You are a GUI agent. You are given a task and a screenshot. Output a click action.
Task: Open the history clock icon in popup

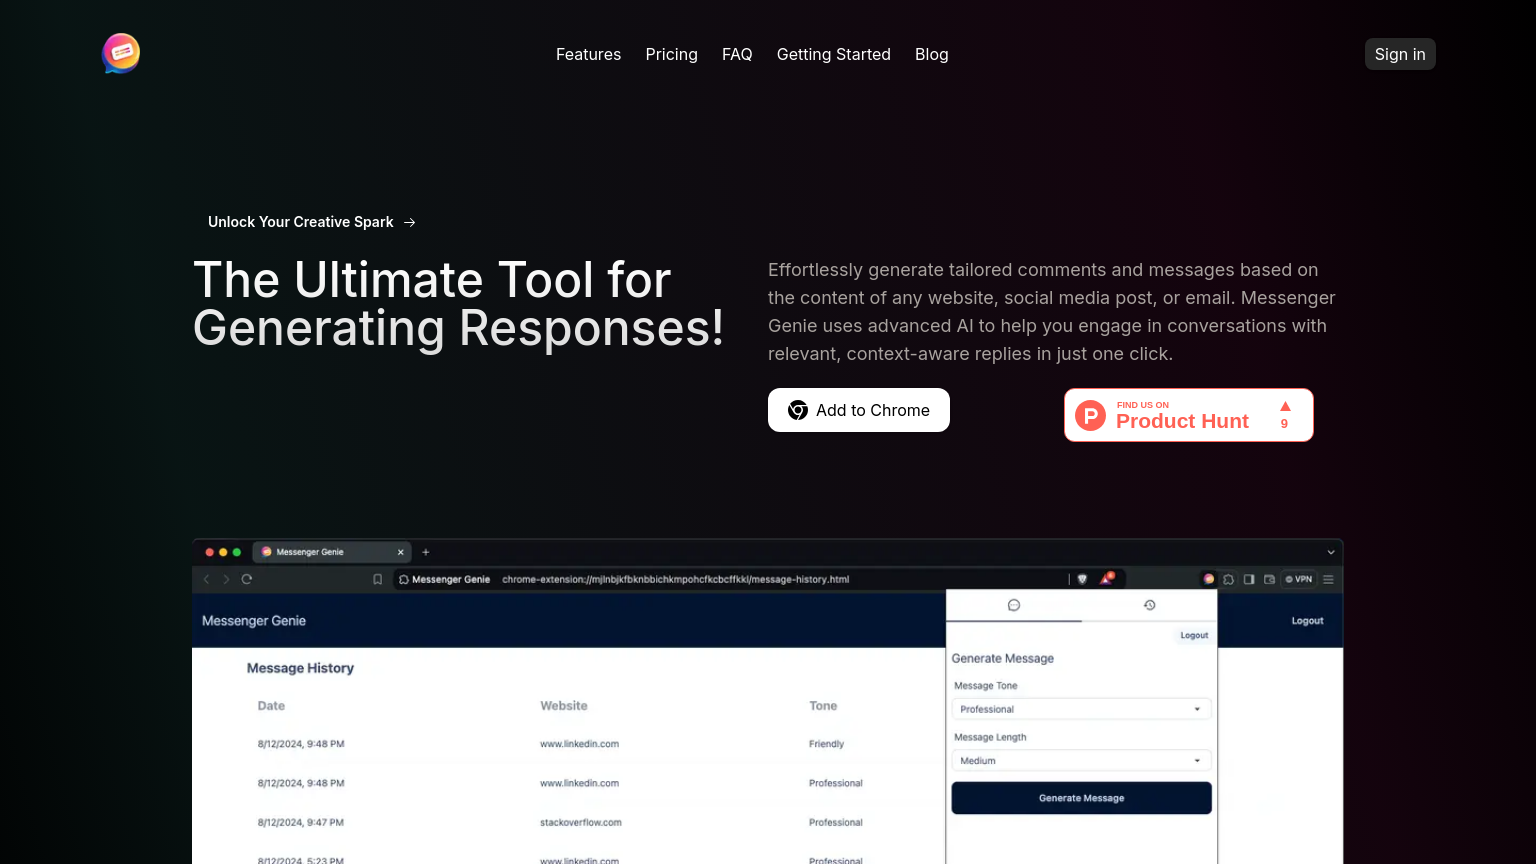click(1149, 605)
